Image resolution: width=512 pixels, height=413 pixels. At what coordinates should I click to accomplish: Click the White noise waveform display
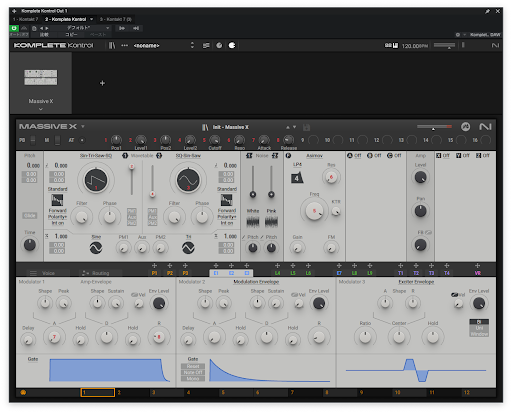coord(253,222)
